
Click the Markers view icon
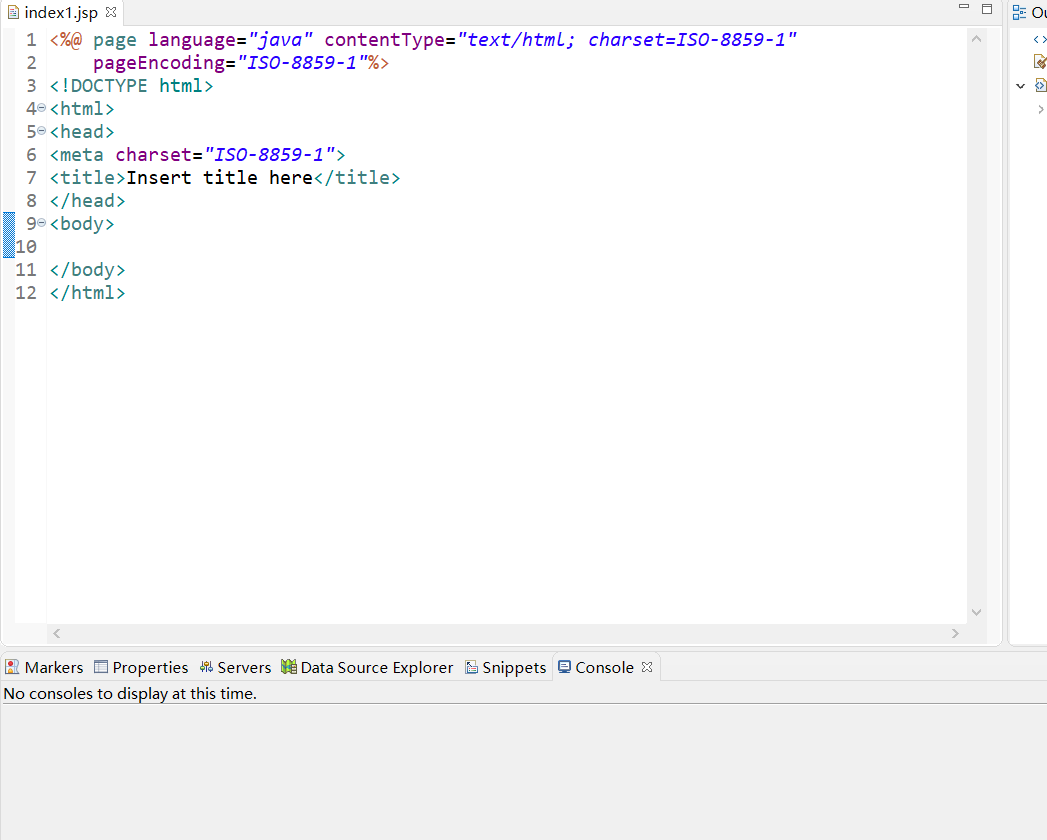12,666
